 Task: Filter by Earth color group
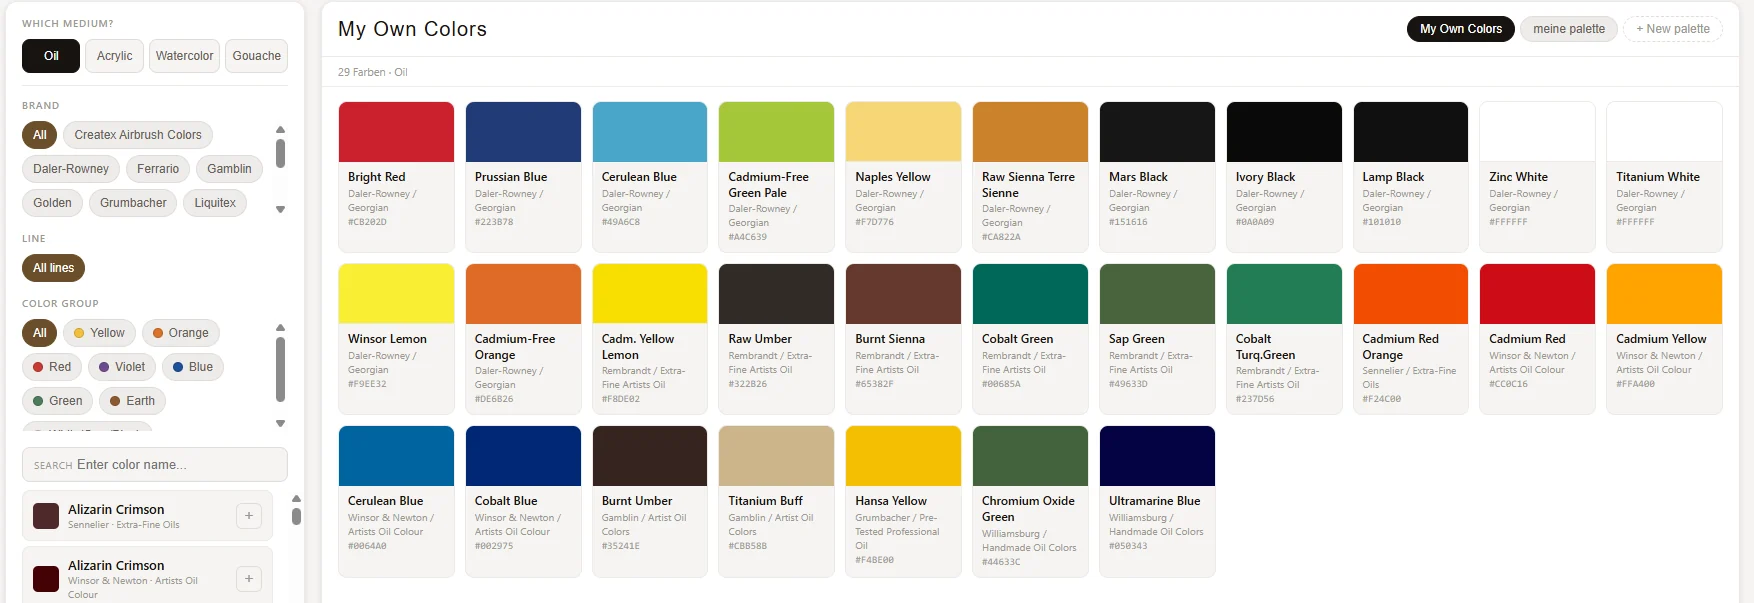133,401
